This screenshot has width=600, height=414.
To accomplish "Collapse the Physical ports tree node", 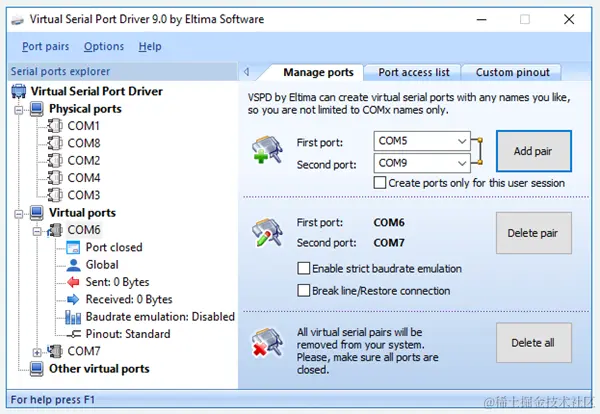I will (x=18, y=110).
